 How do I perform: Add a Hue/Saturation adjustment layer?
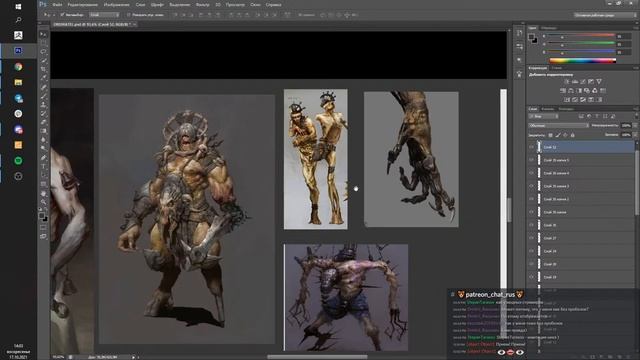(563, 91)
